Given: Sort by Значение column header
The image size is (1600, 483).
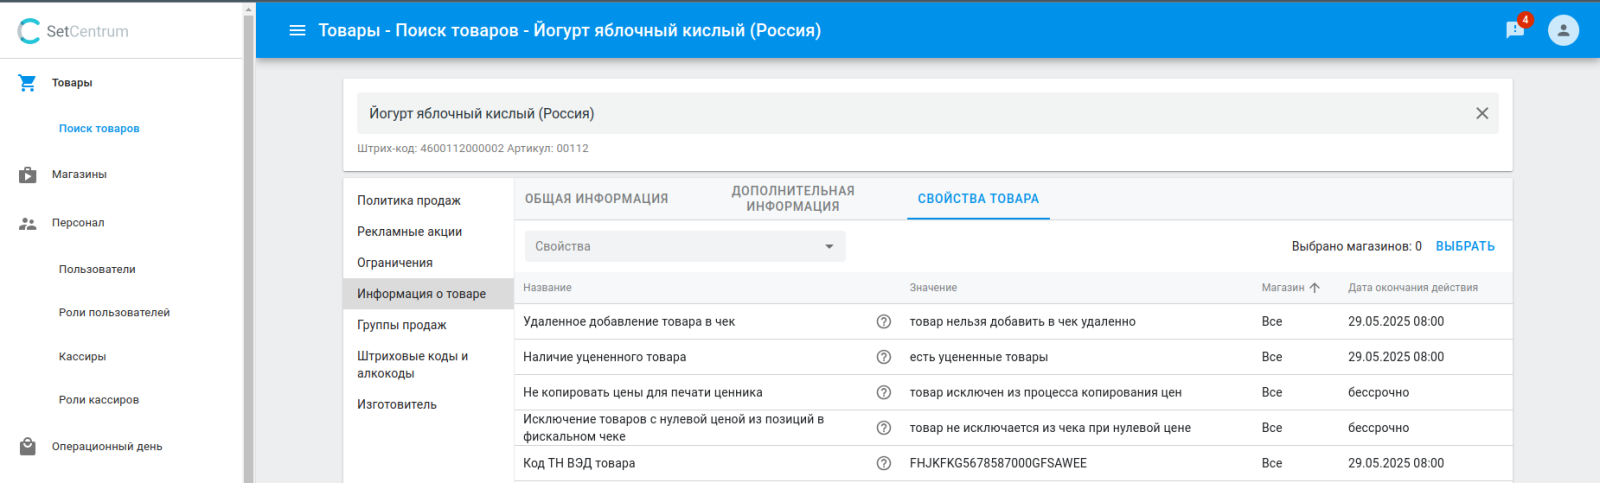Looking at the screenshot, I should click(933, 287).
